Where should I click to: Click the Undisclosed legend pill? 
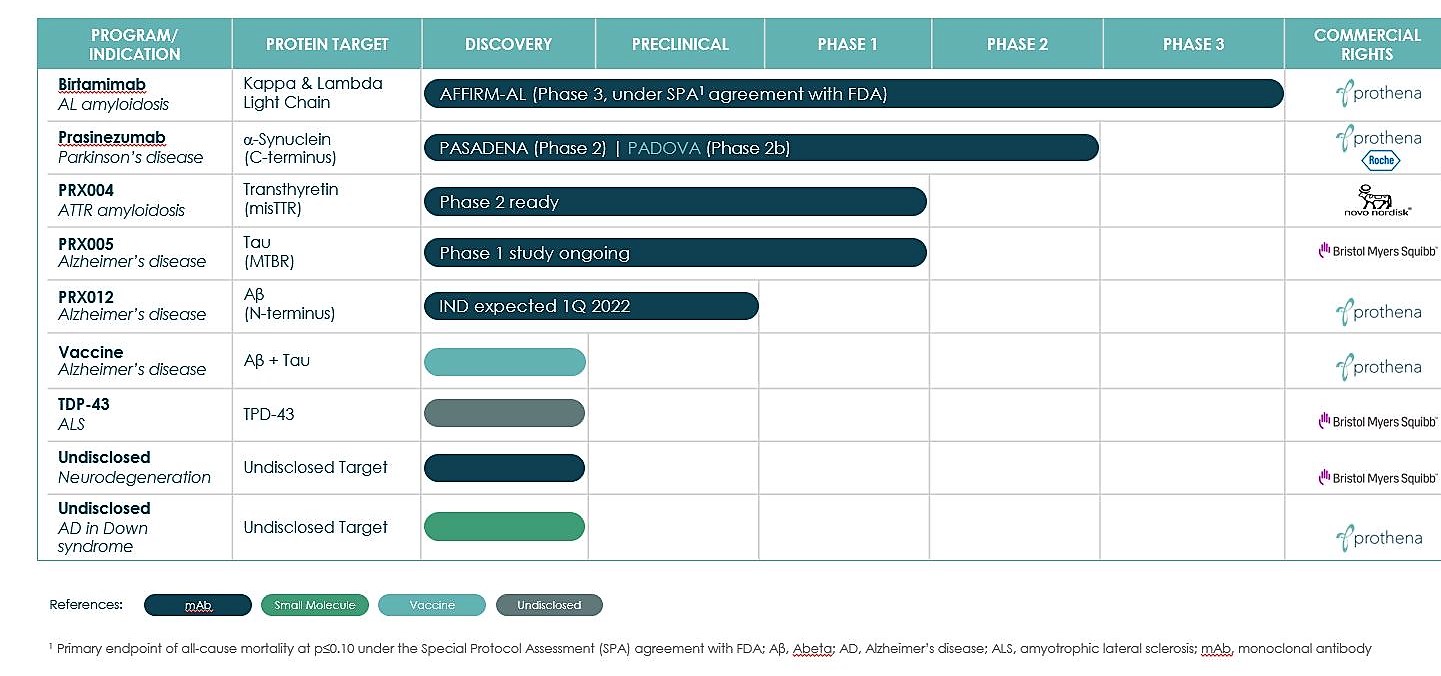(x=549, y=605)
